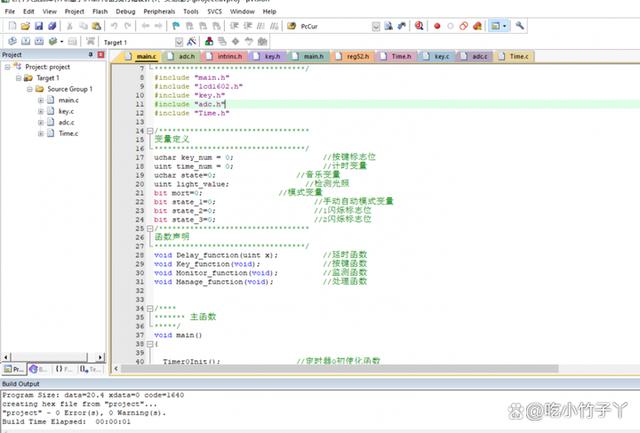
Task: Collapse the code fold at line 14
Action: tap(150, 131)
